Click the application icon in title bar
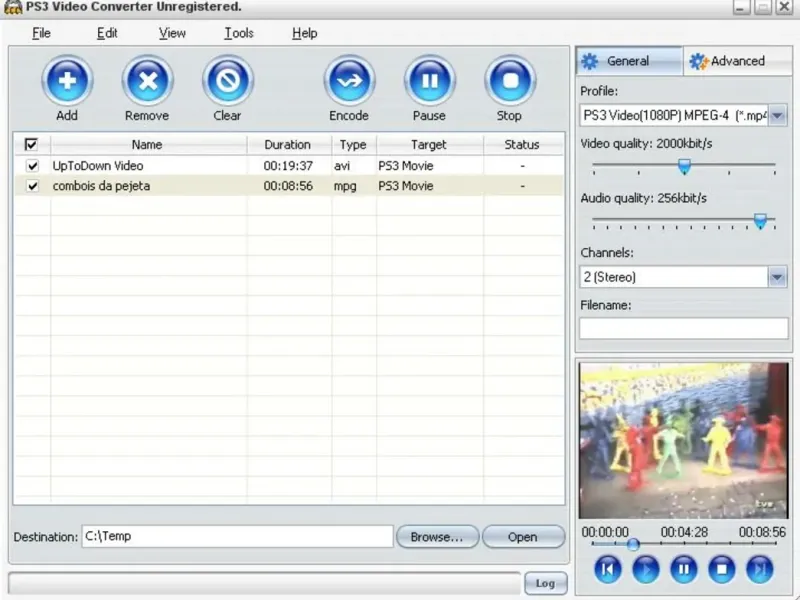This screenshot has width=800, height=600. pos(12,7)
